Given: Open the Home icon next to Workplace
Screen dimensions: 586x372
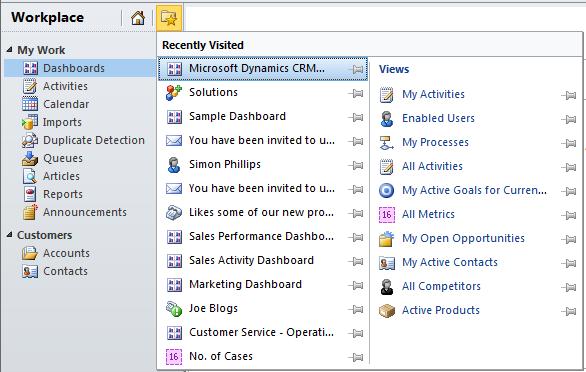Looking at the screenshot, I should coord(138,18).
